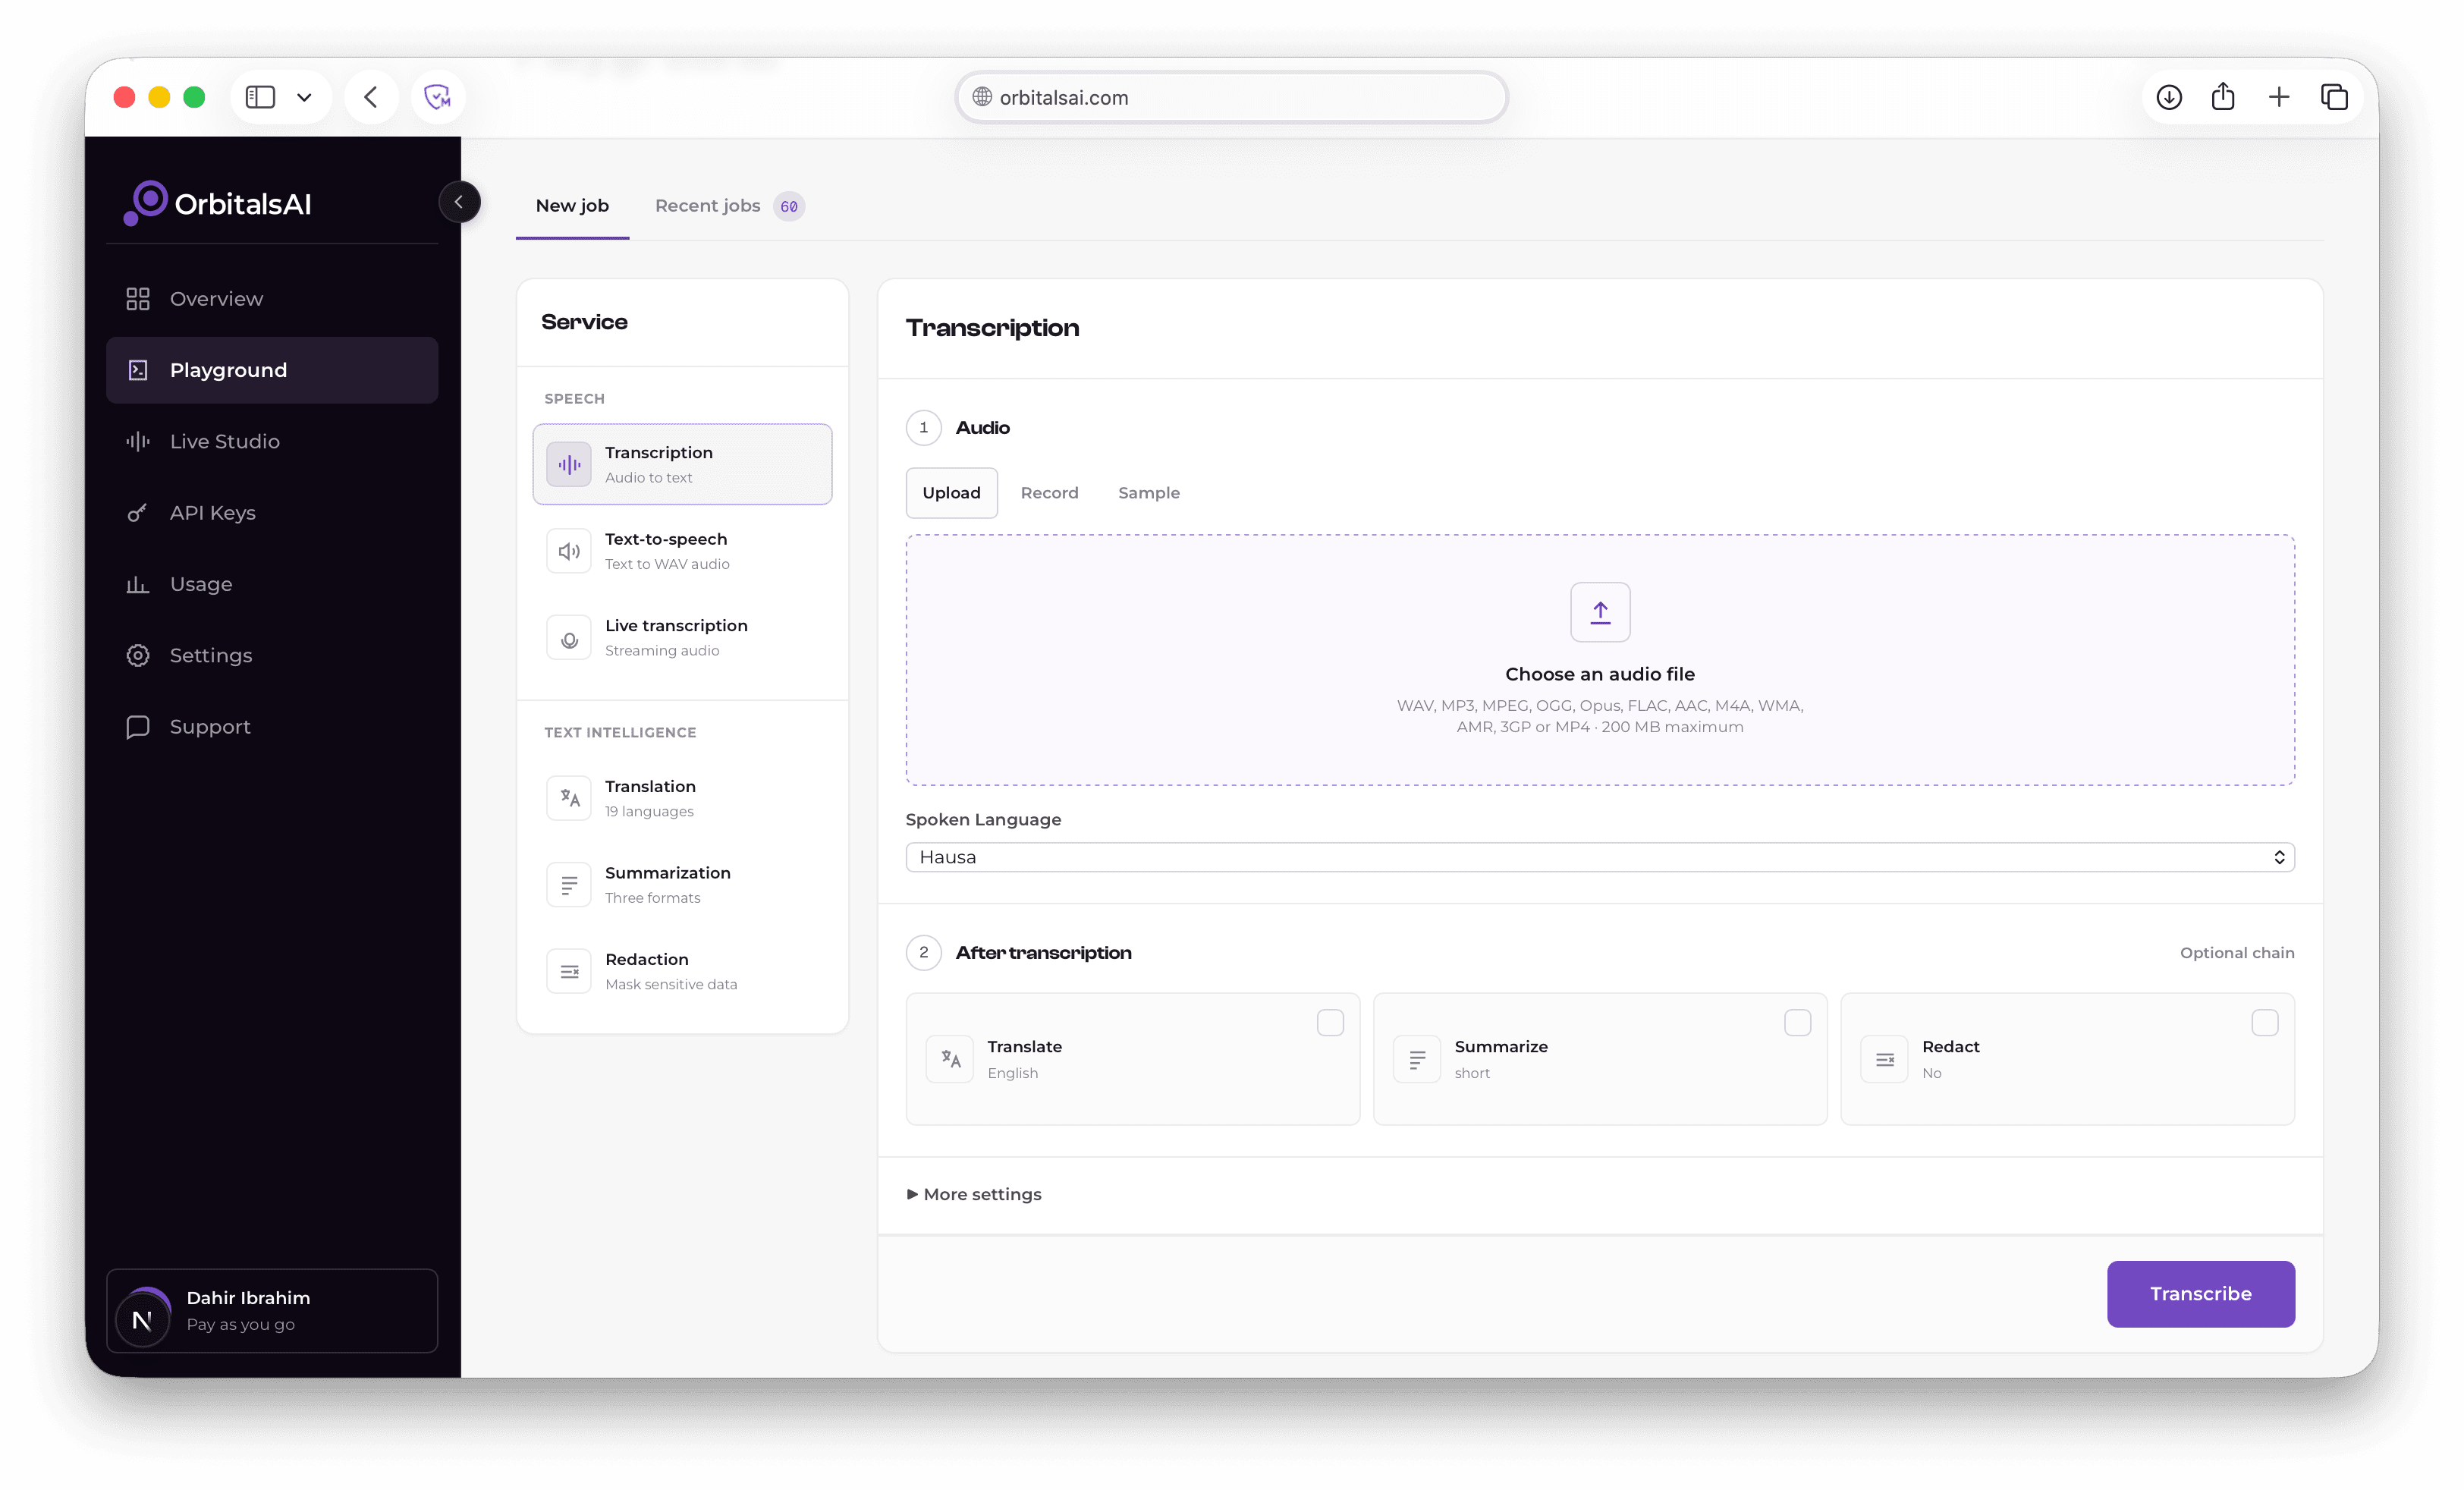Pick the Redaction service icon
This screenshot has height=1490, width=2464.
tap(569, 971)
